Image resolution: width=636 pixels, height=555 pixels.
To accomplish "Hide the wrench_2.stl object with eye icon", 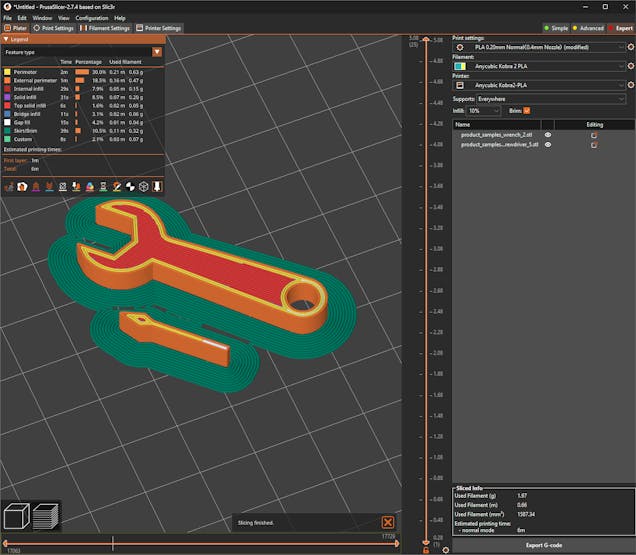I will tap(547, 134).
